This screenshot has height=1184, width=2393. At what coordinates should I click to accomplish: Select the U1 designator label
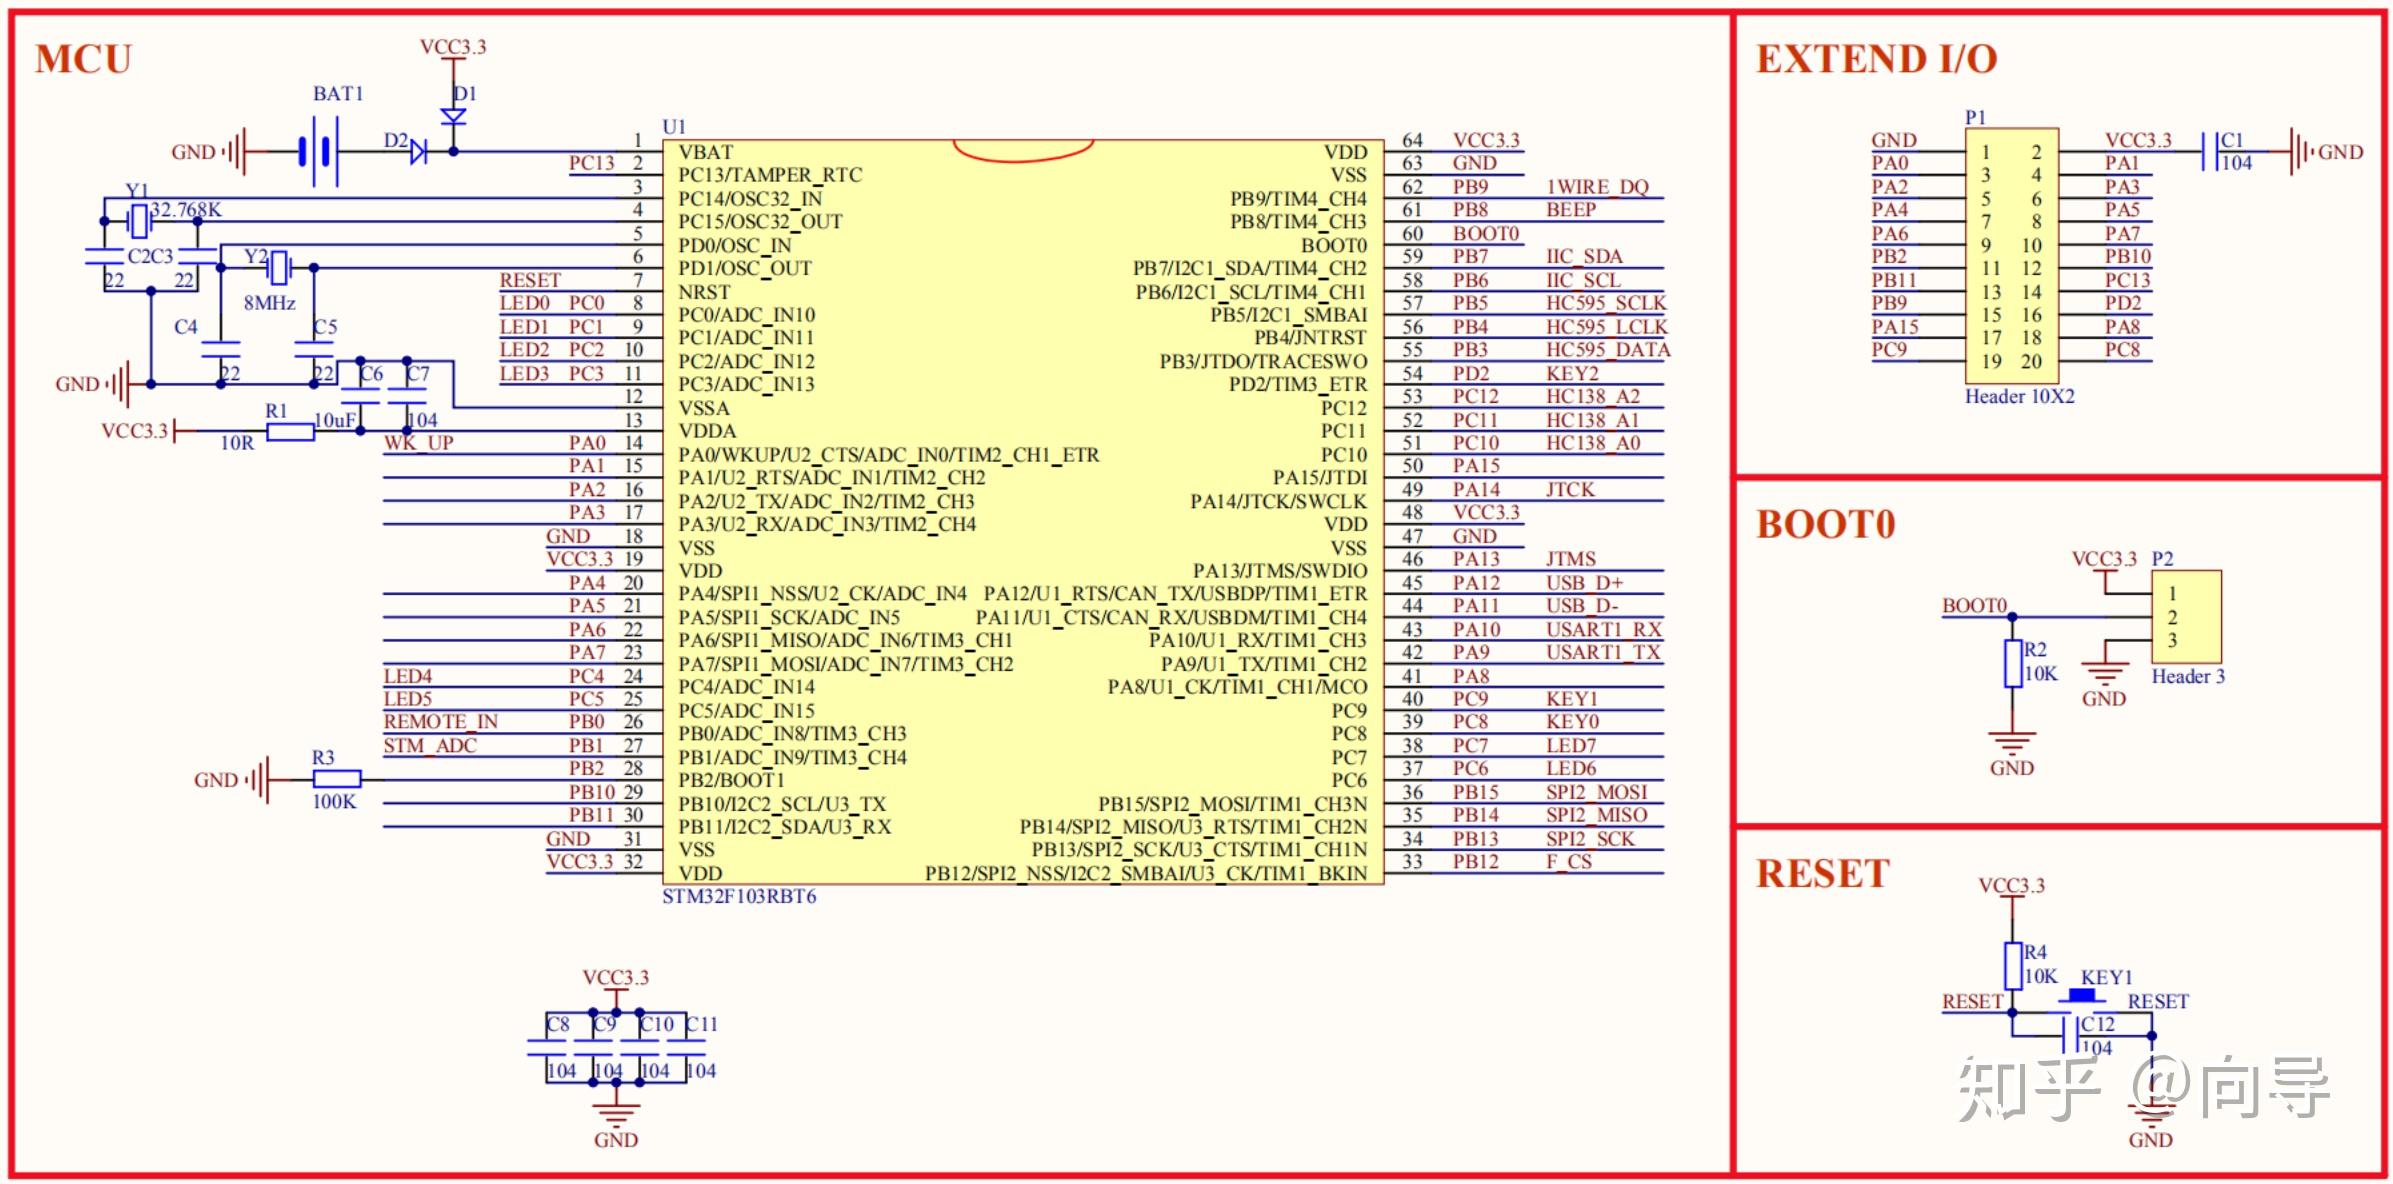pos(674,127)
